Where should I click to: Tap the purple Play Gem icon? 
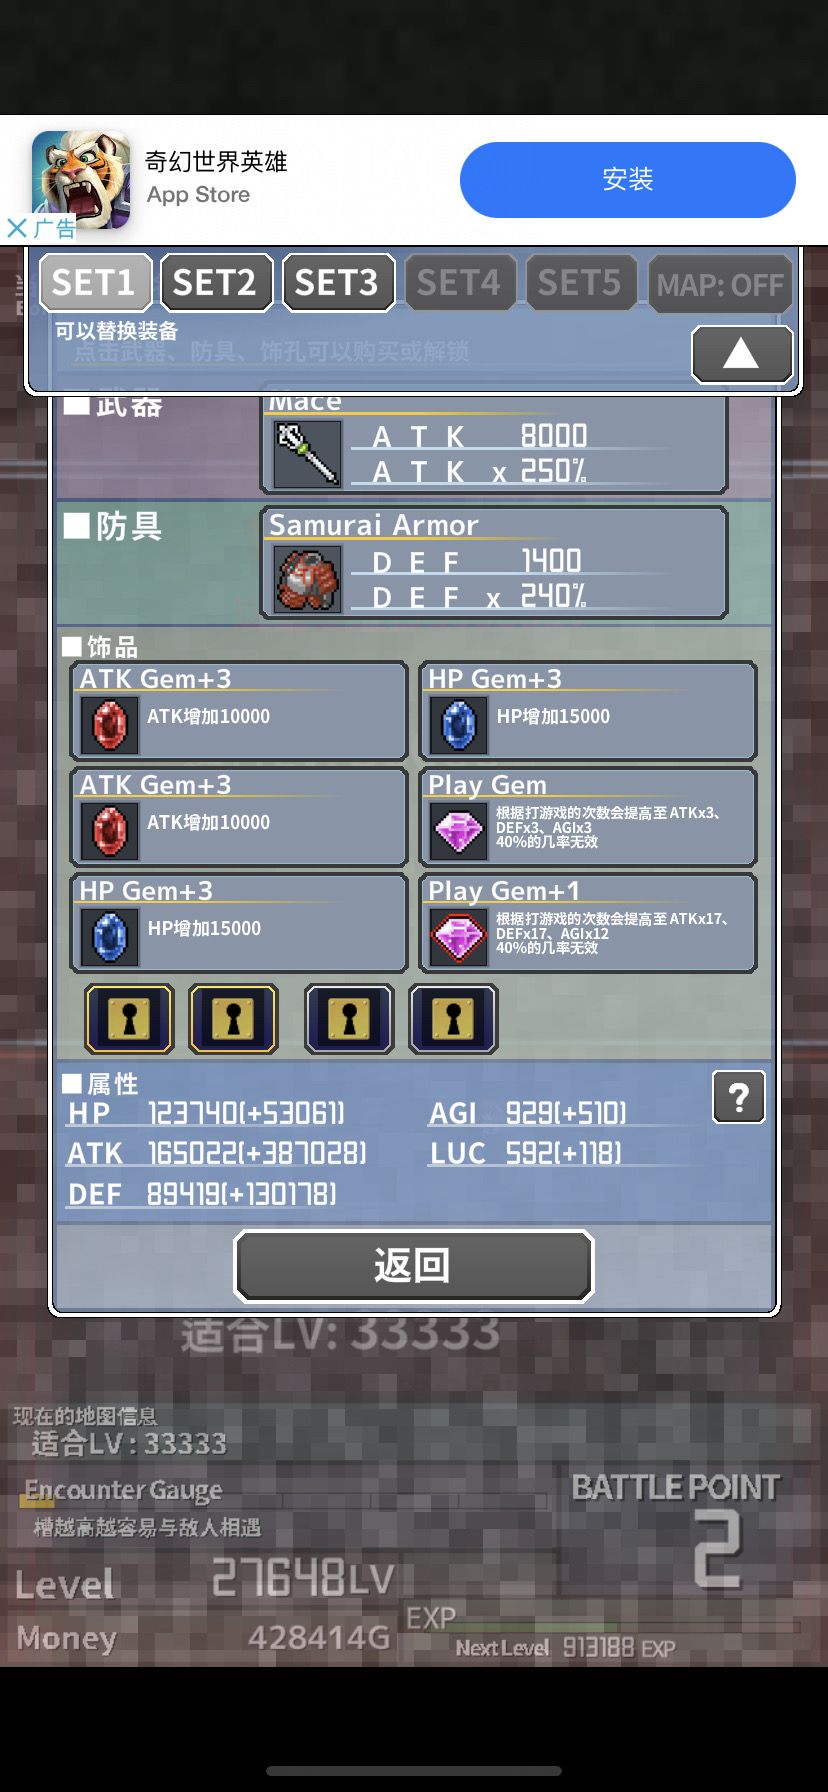click(458, 830)
